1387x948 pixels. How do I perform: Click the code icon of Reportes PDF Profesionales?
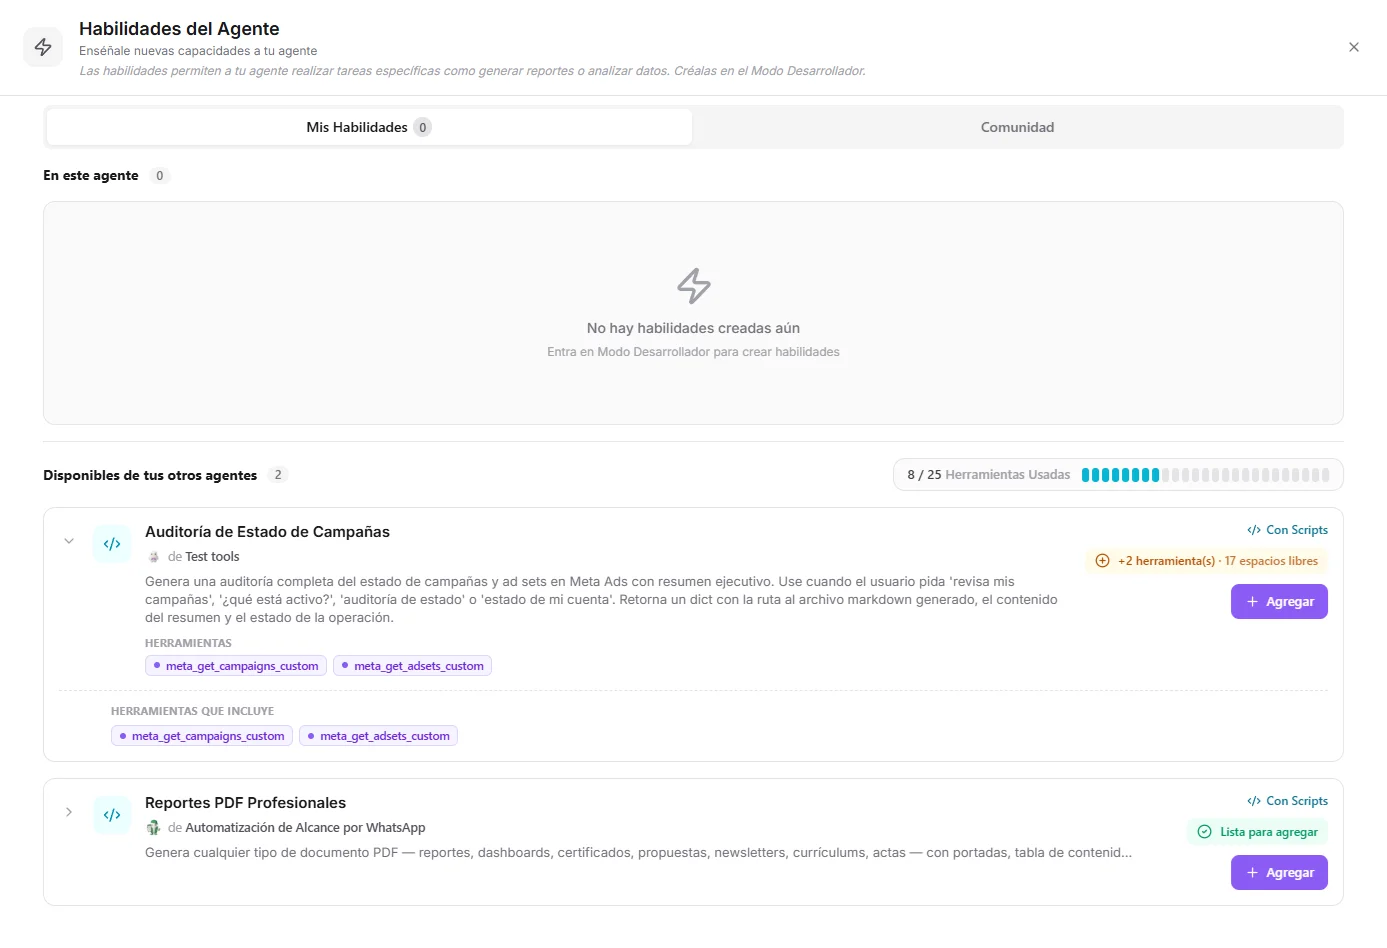[x=112, y=815]
